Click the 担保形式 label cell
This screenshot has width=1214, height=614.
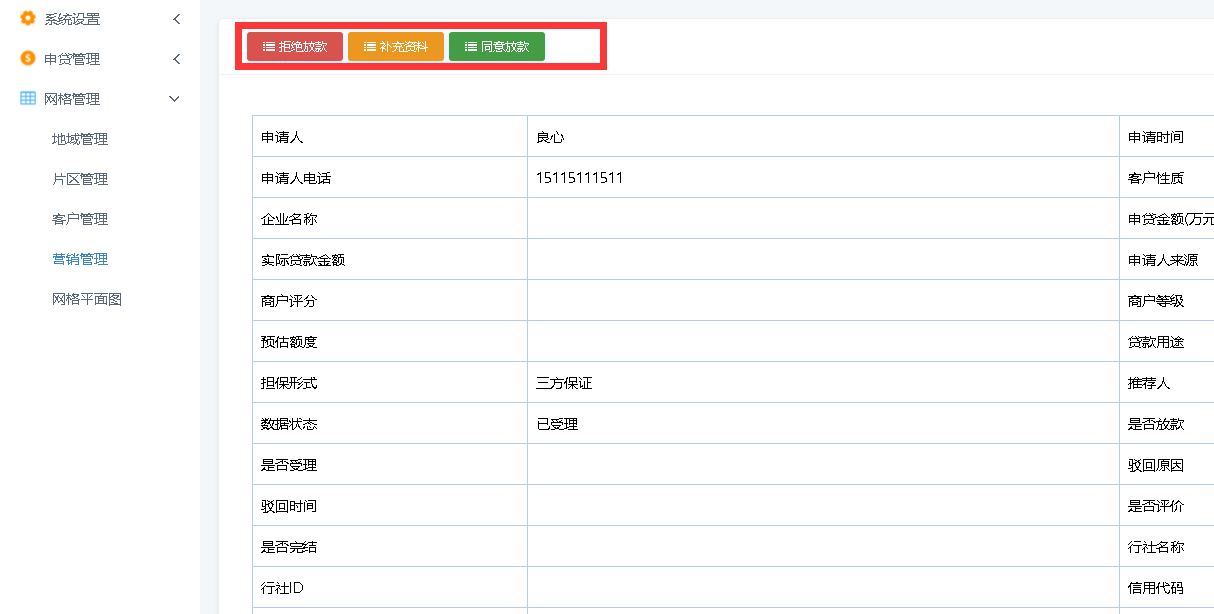click(390, 382)
